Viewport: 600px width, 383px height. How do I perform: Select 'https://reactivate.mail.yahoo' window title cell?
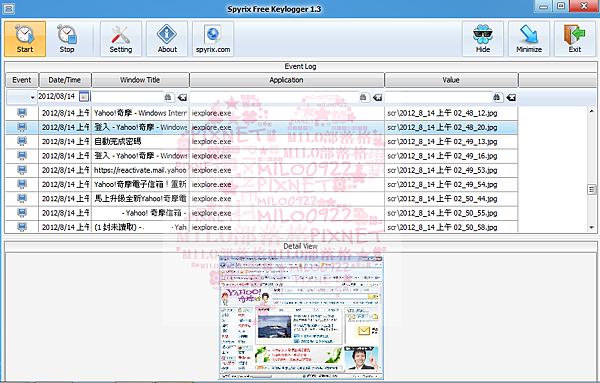140,170
